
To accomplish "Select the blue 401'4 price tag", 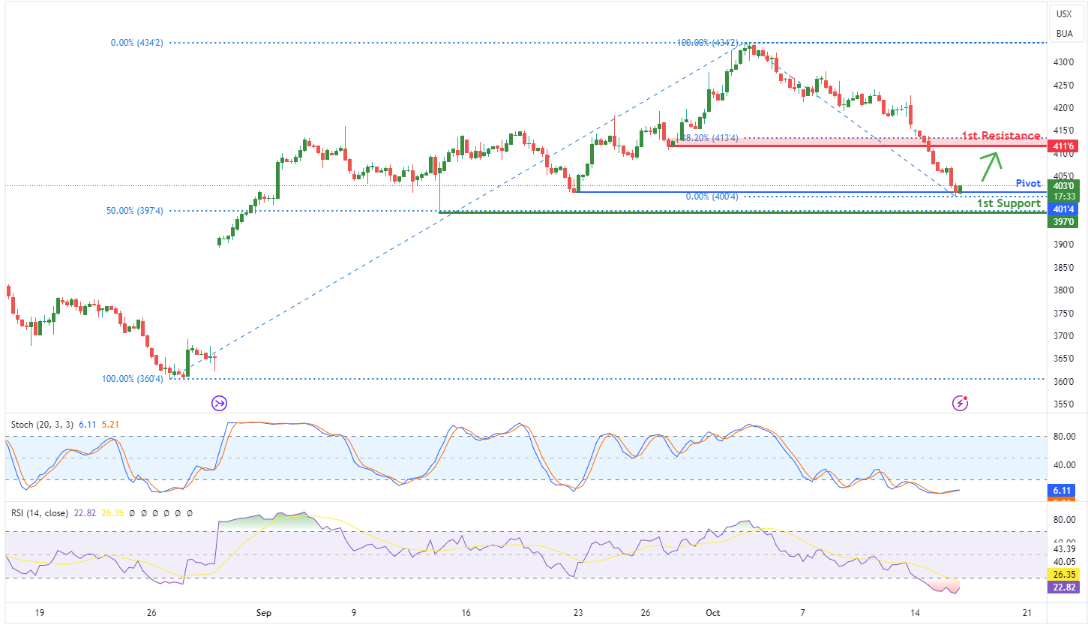I will point(1064,209).
